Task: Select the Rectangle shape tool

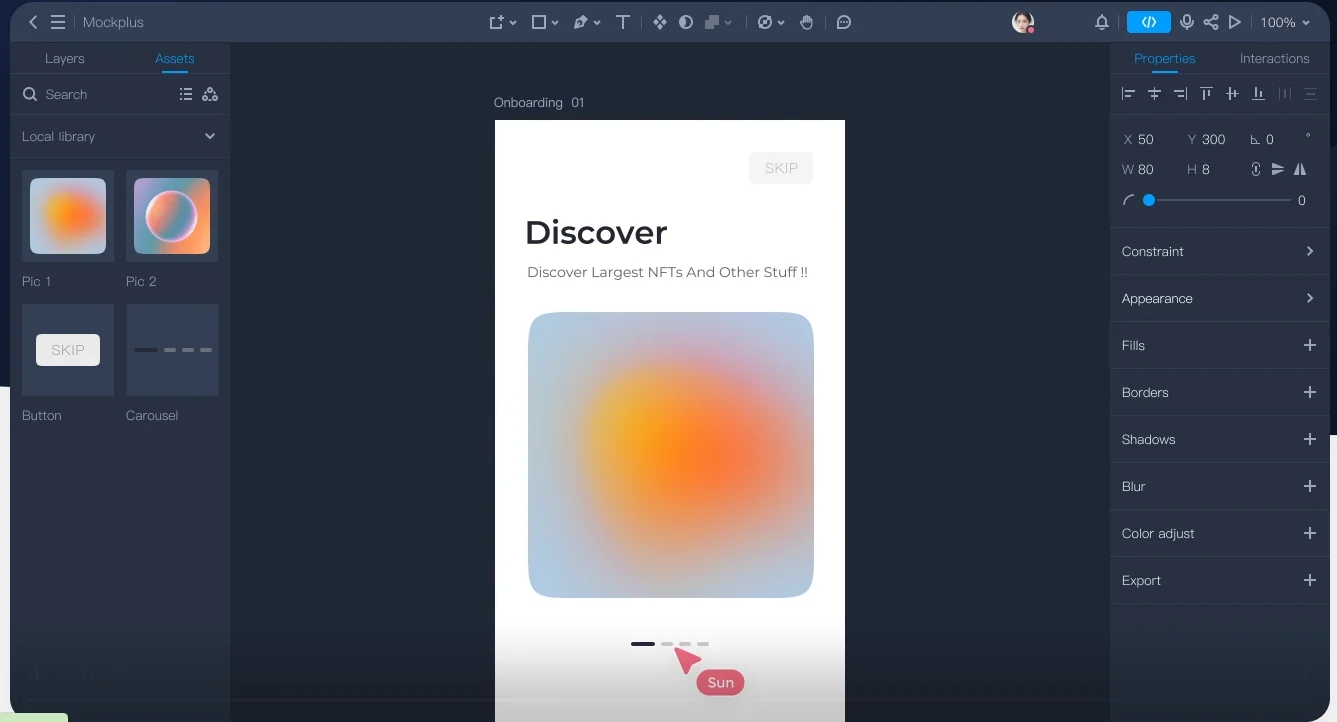Action: tap(538, 21)
